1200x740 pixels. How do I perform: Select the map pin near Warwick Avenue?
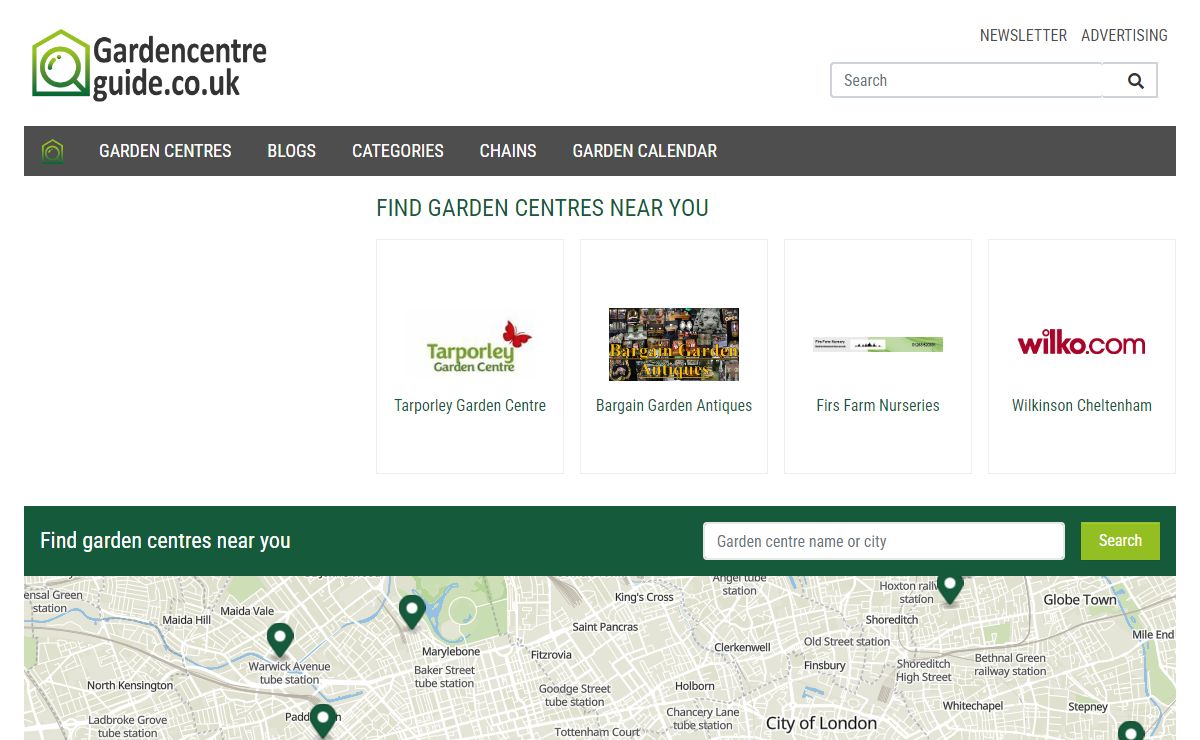click(280, 639)
